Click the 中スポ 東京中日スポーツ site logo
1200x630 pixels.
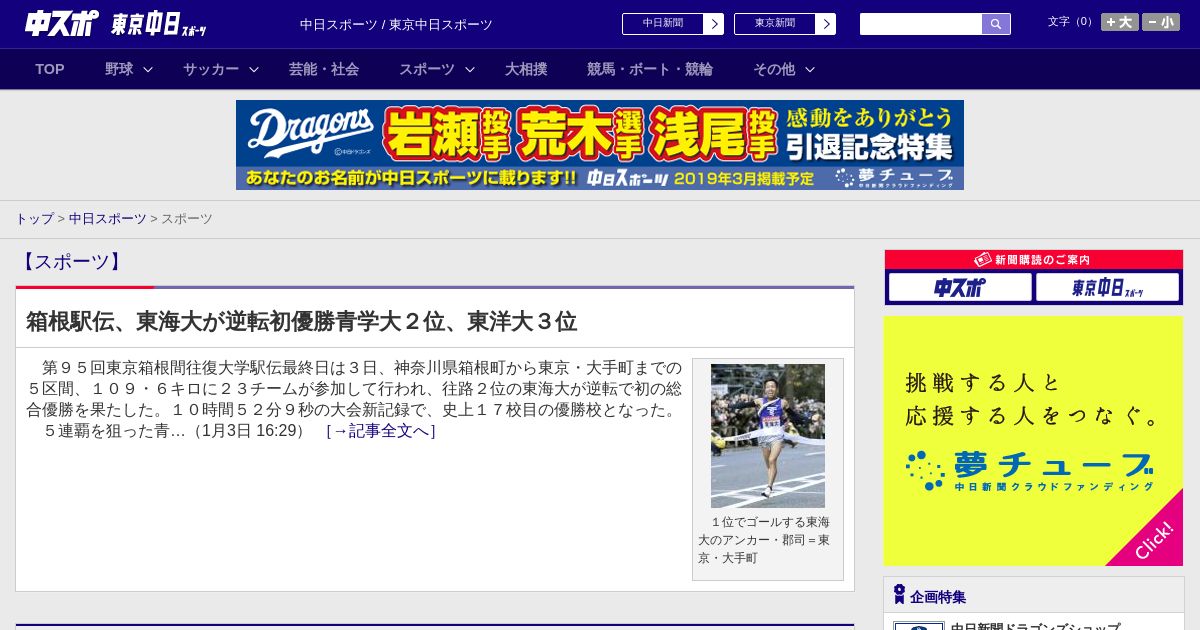tap(115, 24)
